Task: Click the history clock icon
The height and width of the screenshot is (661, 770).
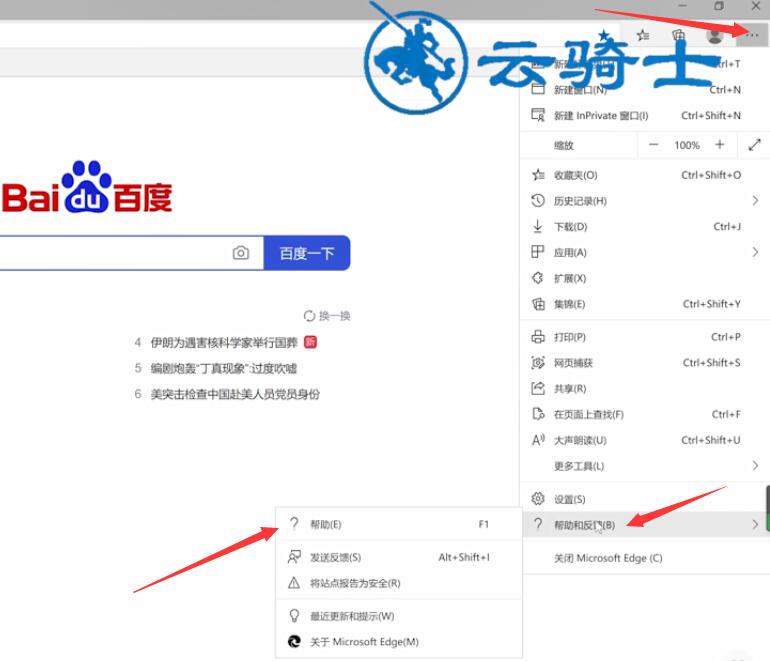Action: pyautogui.click(x=538, y=200)
